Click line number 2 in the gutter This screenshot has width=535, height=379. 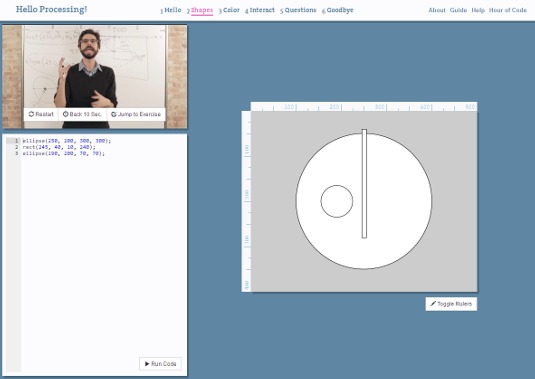coord(16,147)
